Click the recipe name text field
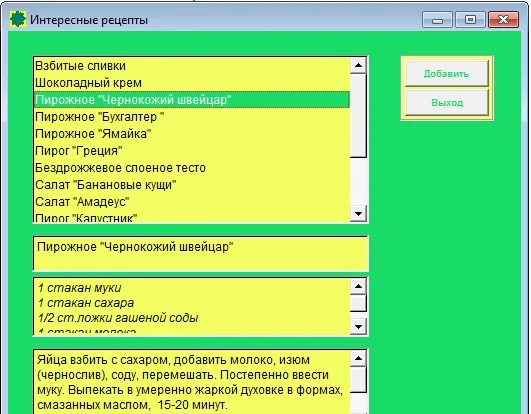 point(200,254)
